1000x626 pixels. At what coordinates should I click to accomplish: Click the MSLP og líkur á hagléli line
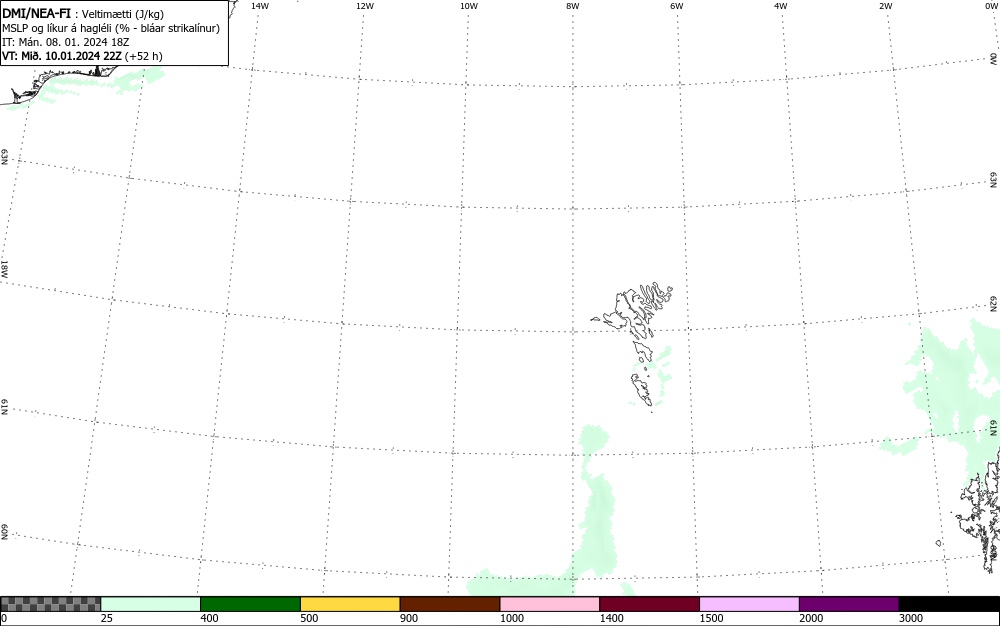click(111, 28)
